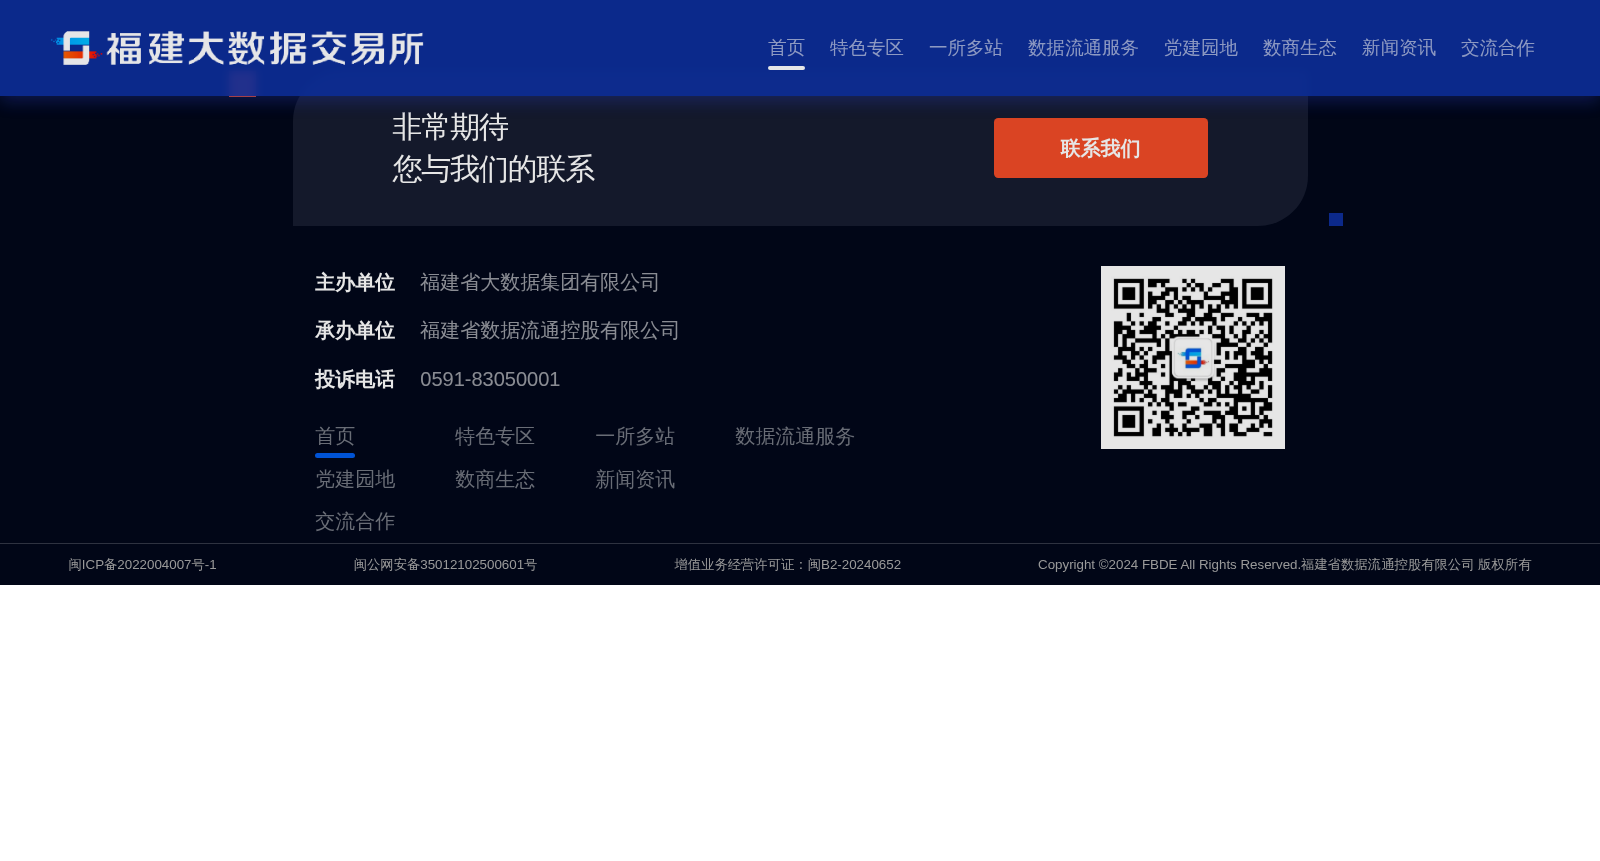Go to 首页 via footer link
This screenshot has height=861, width=1600.
pos(335,436)
